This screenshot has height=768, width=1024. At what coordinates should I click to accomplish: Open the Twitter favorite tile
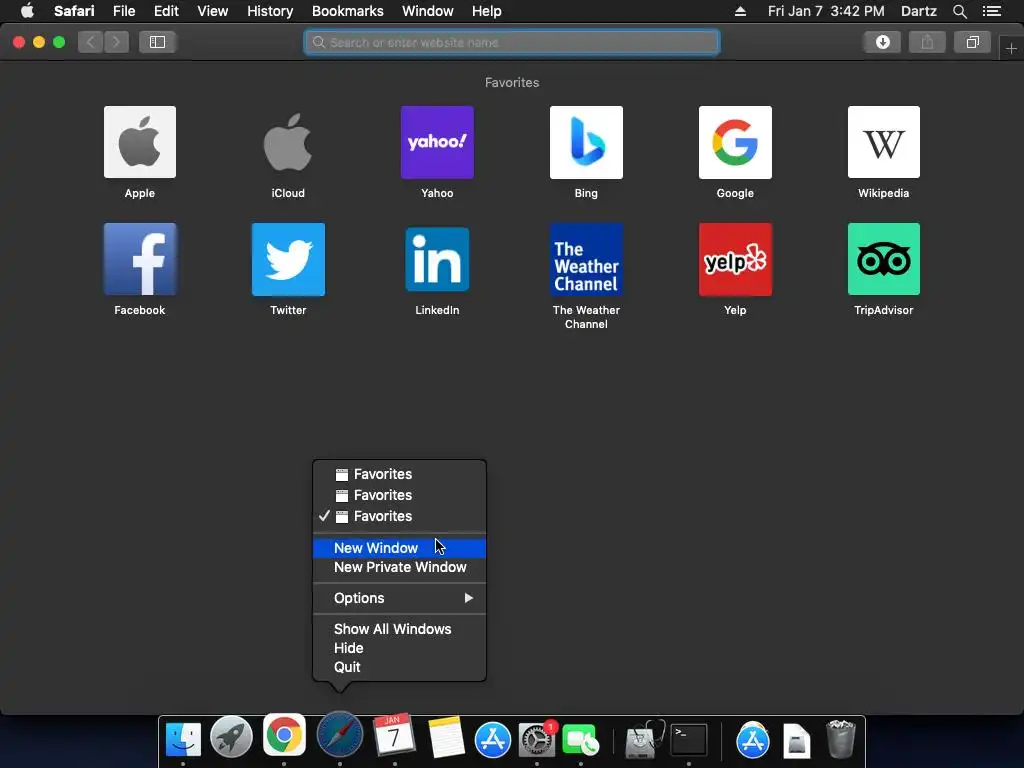click(x=288, y=259)
